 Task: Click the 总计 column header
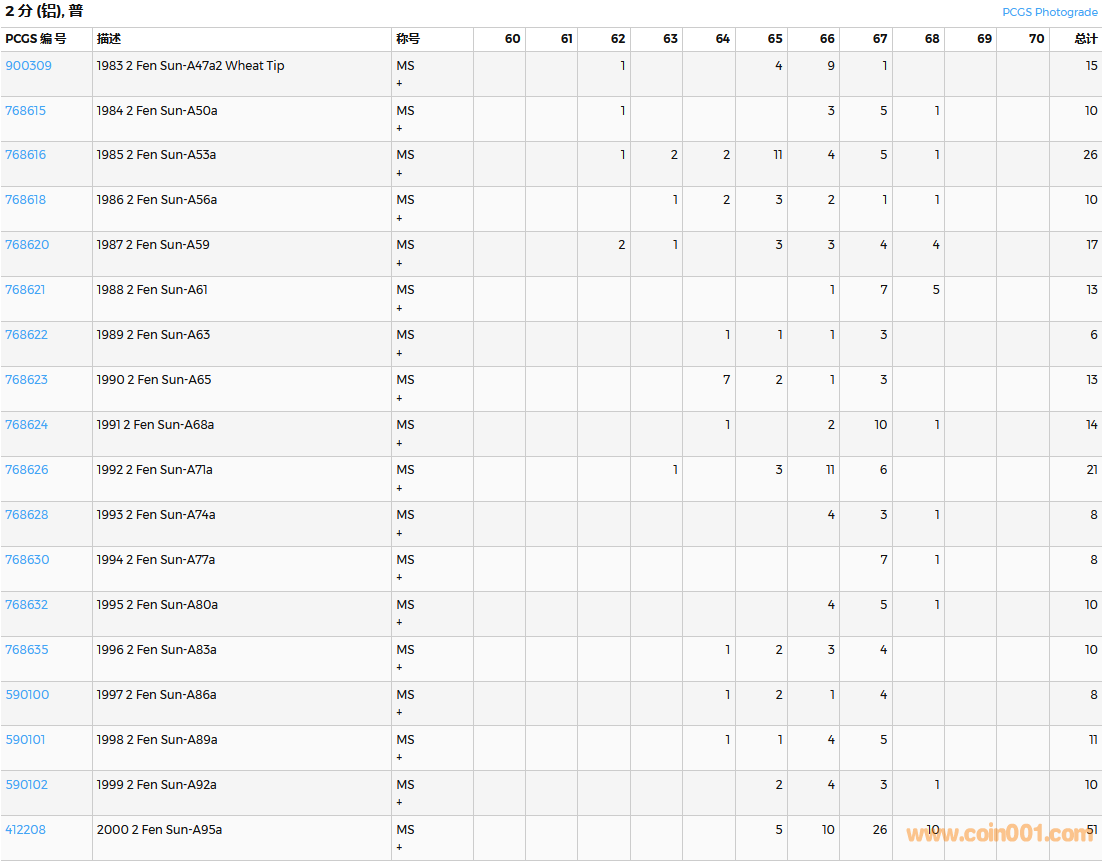tap(1085, 39)
